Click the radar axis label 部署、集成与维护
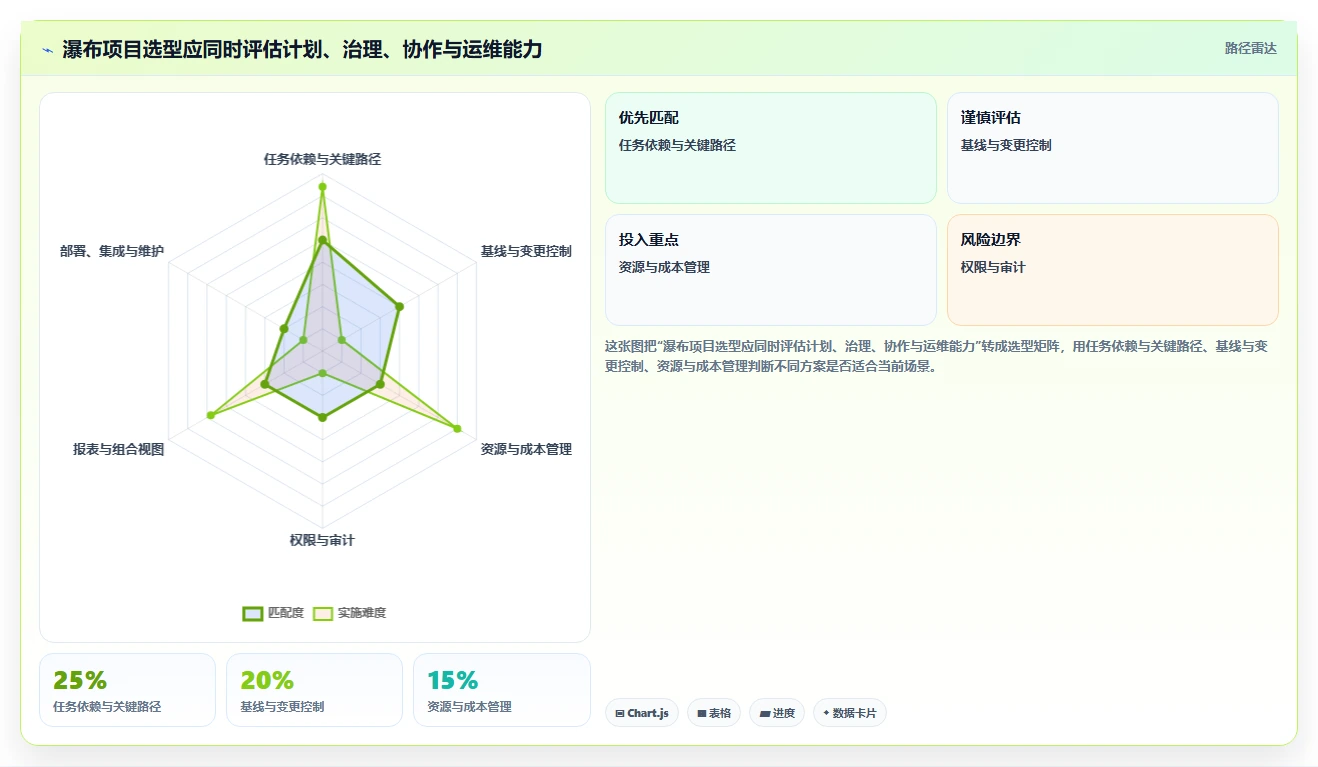The height and width of the screenshot is (767, 1318). [x=112, y=251]
